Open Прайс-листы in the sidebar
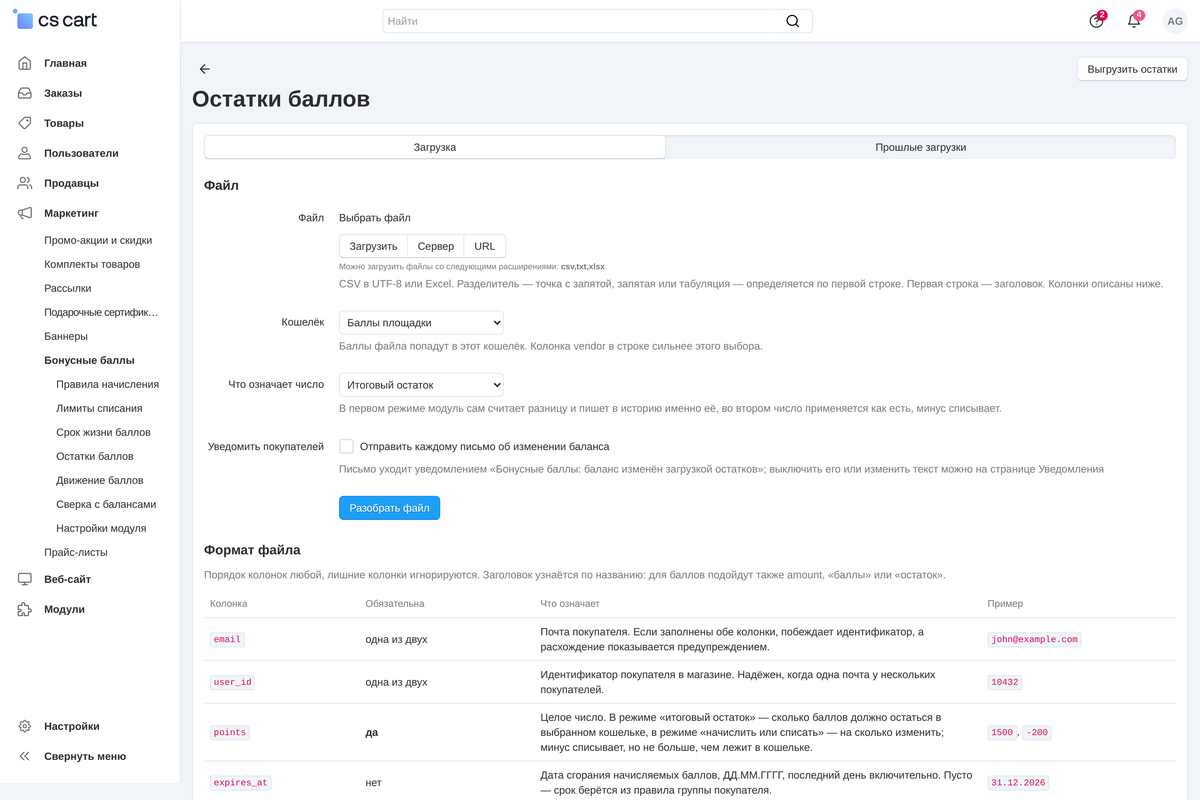This screenshot has width=1200, height=800. (x=76, y=552)
